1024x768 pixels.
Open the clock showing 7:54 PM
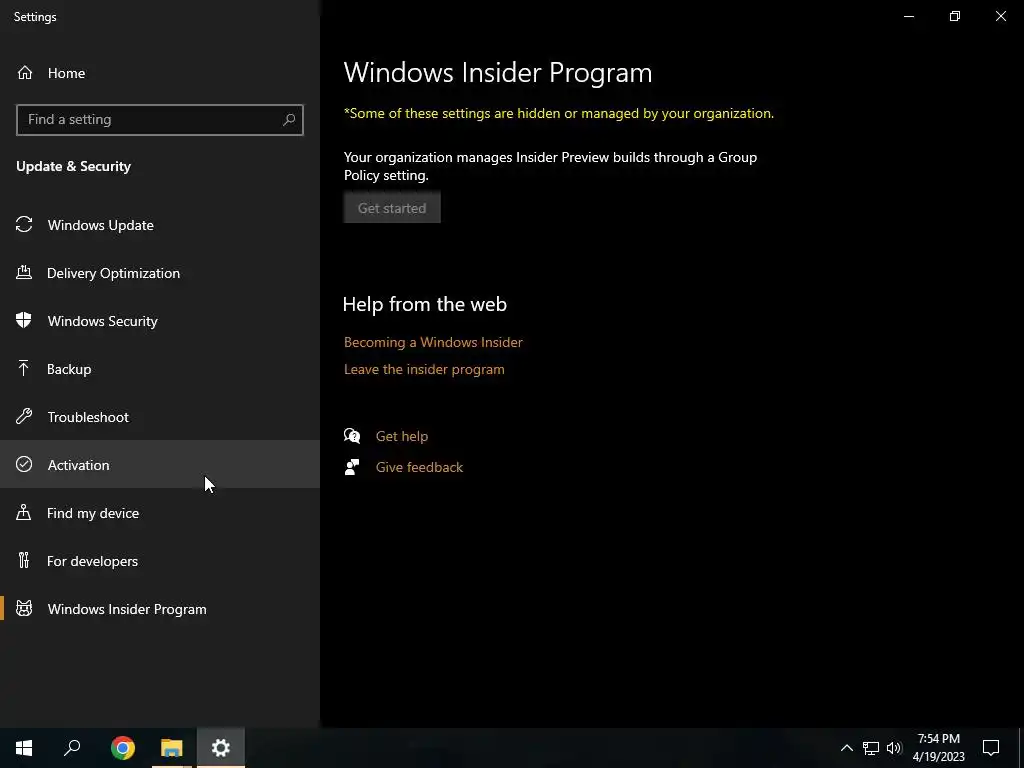click(x=938, y=748)
